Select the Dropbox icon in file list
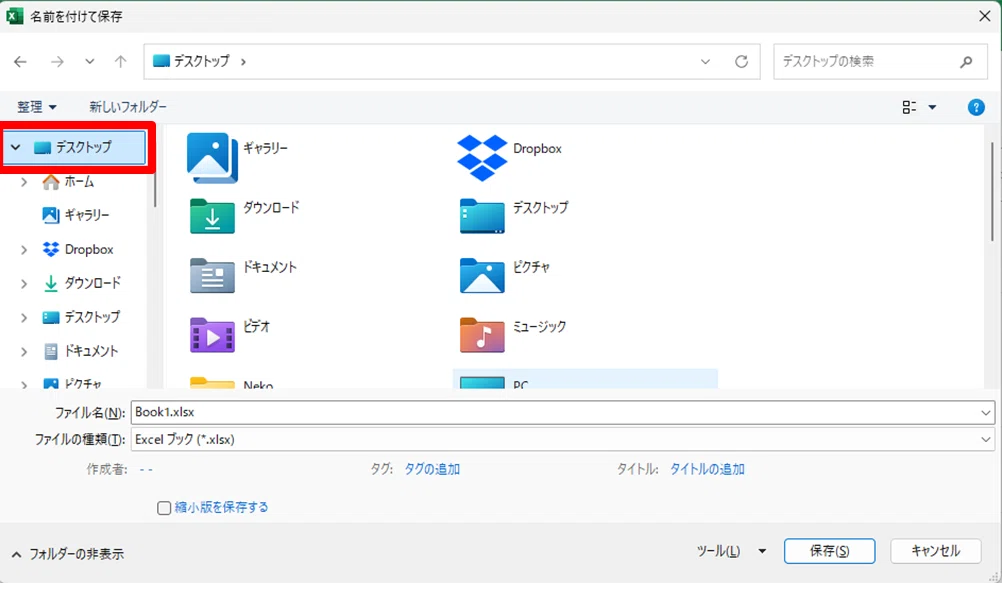The image size is (1002, 590). click(482, 157)
